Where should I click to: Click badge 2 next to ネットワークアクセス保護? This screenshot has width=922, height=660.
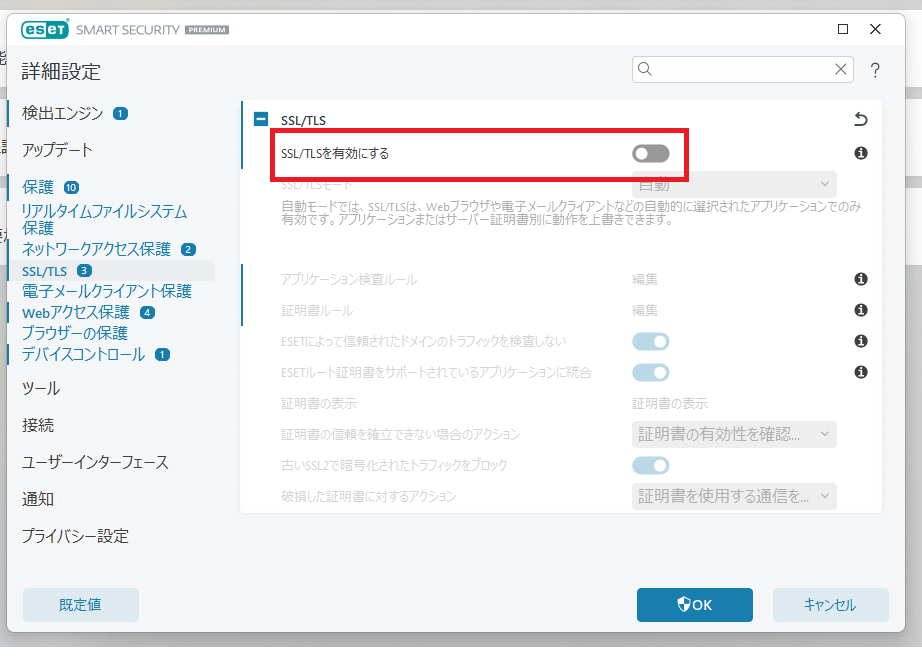[188, 249]
